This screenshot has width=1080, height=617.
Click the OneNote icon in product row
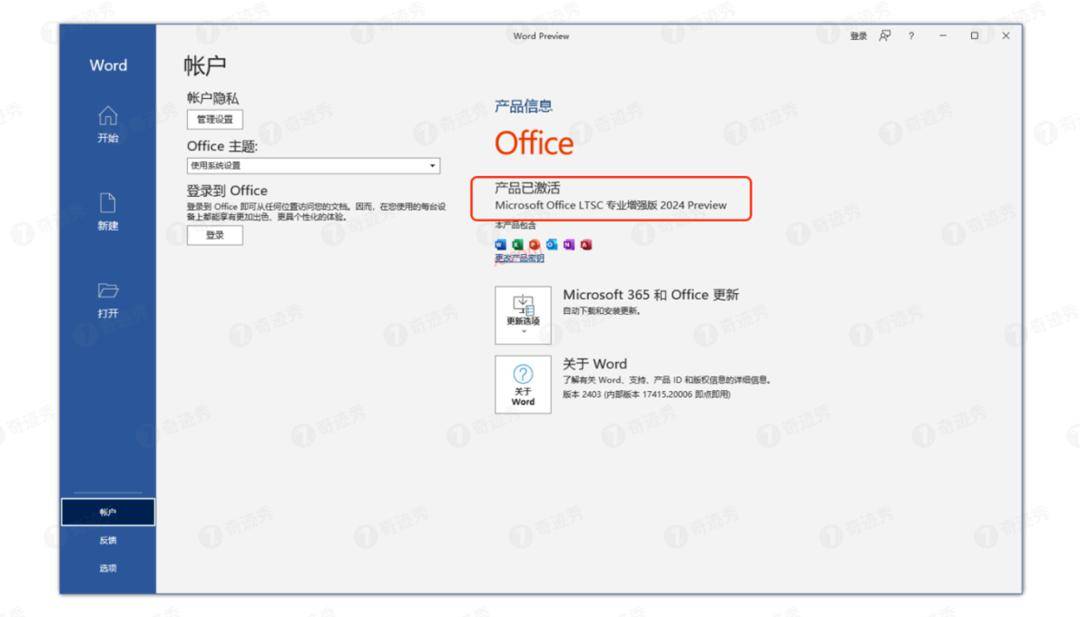(568, 244)
